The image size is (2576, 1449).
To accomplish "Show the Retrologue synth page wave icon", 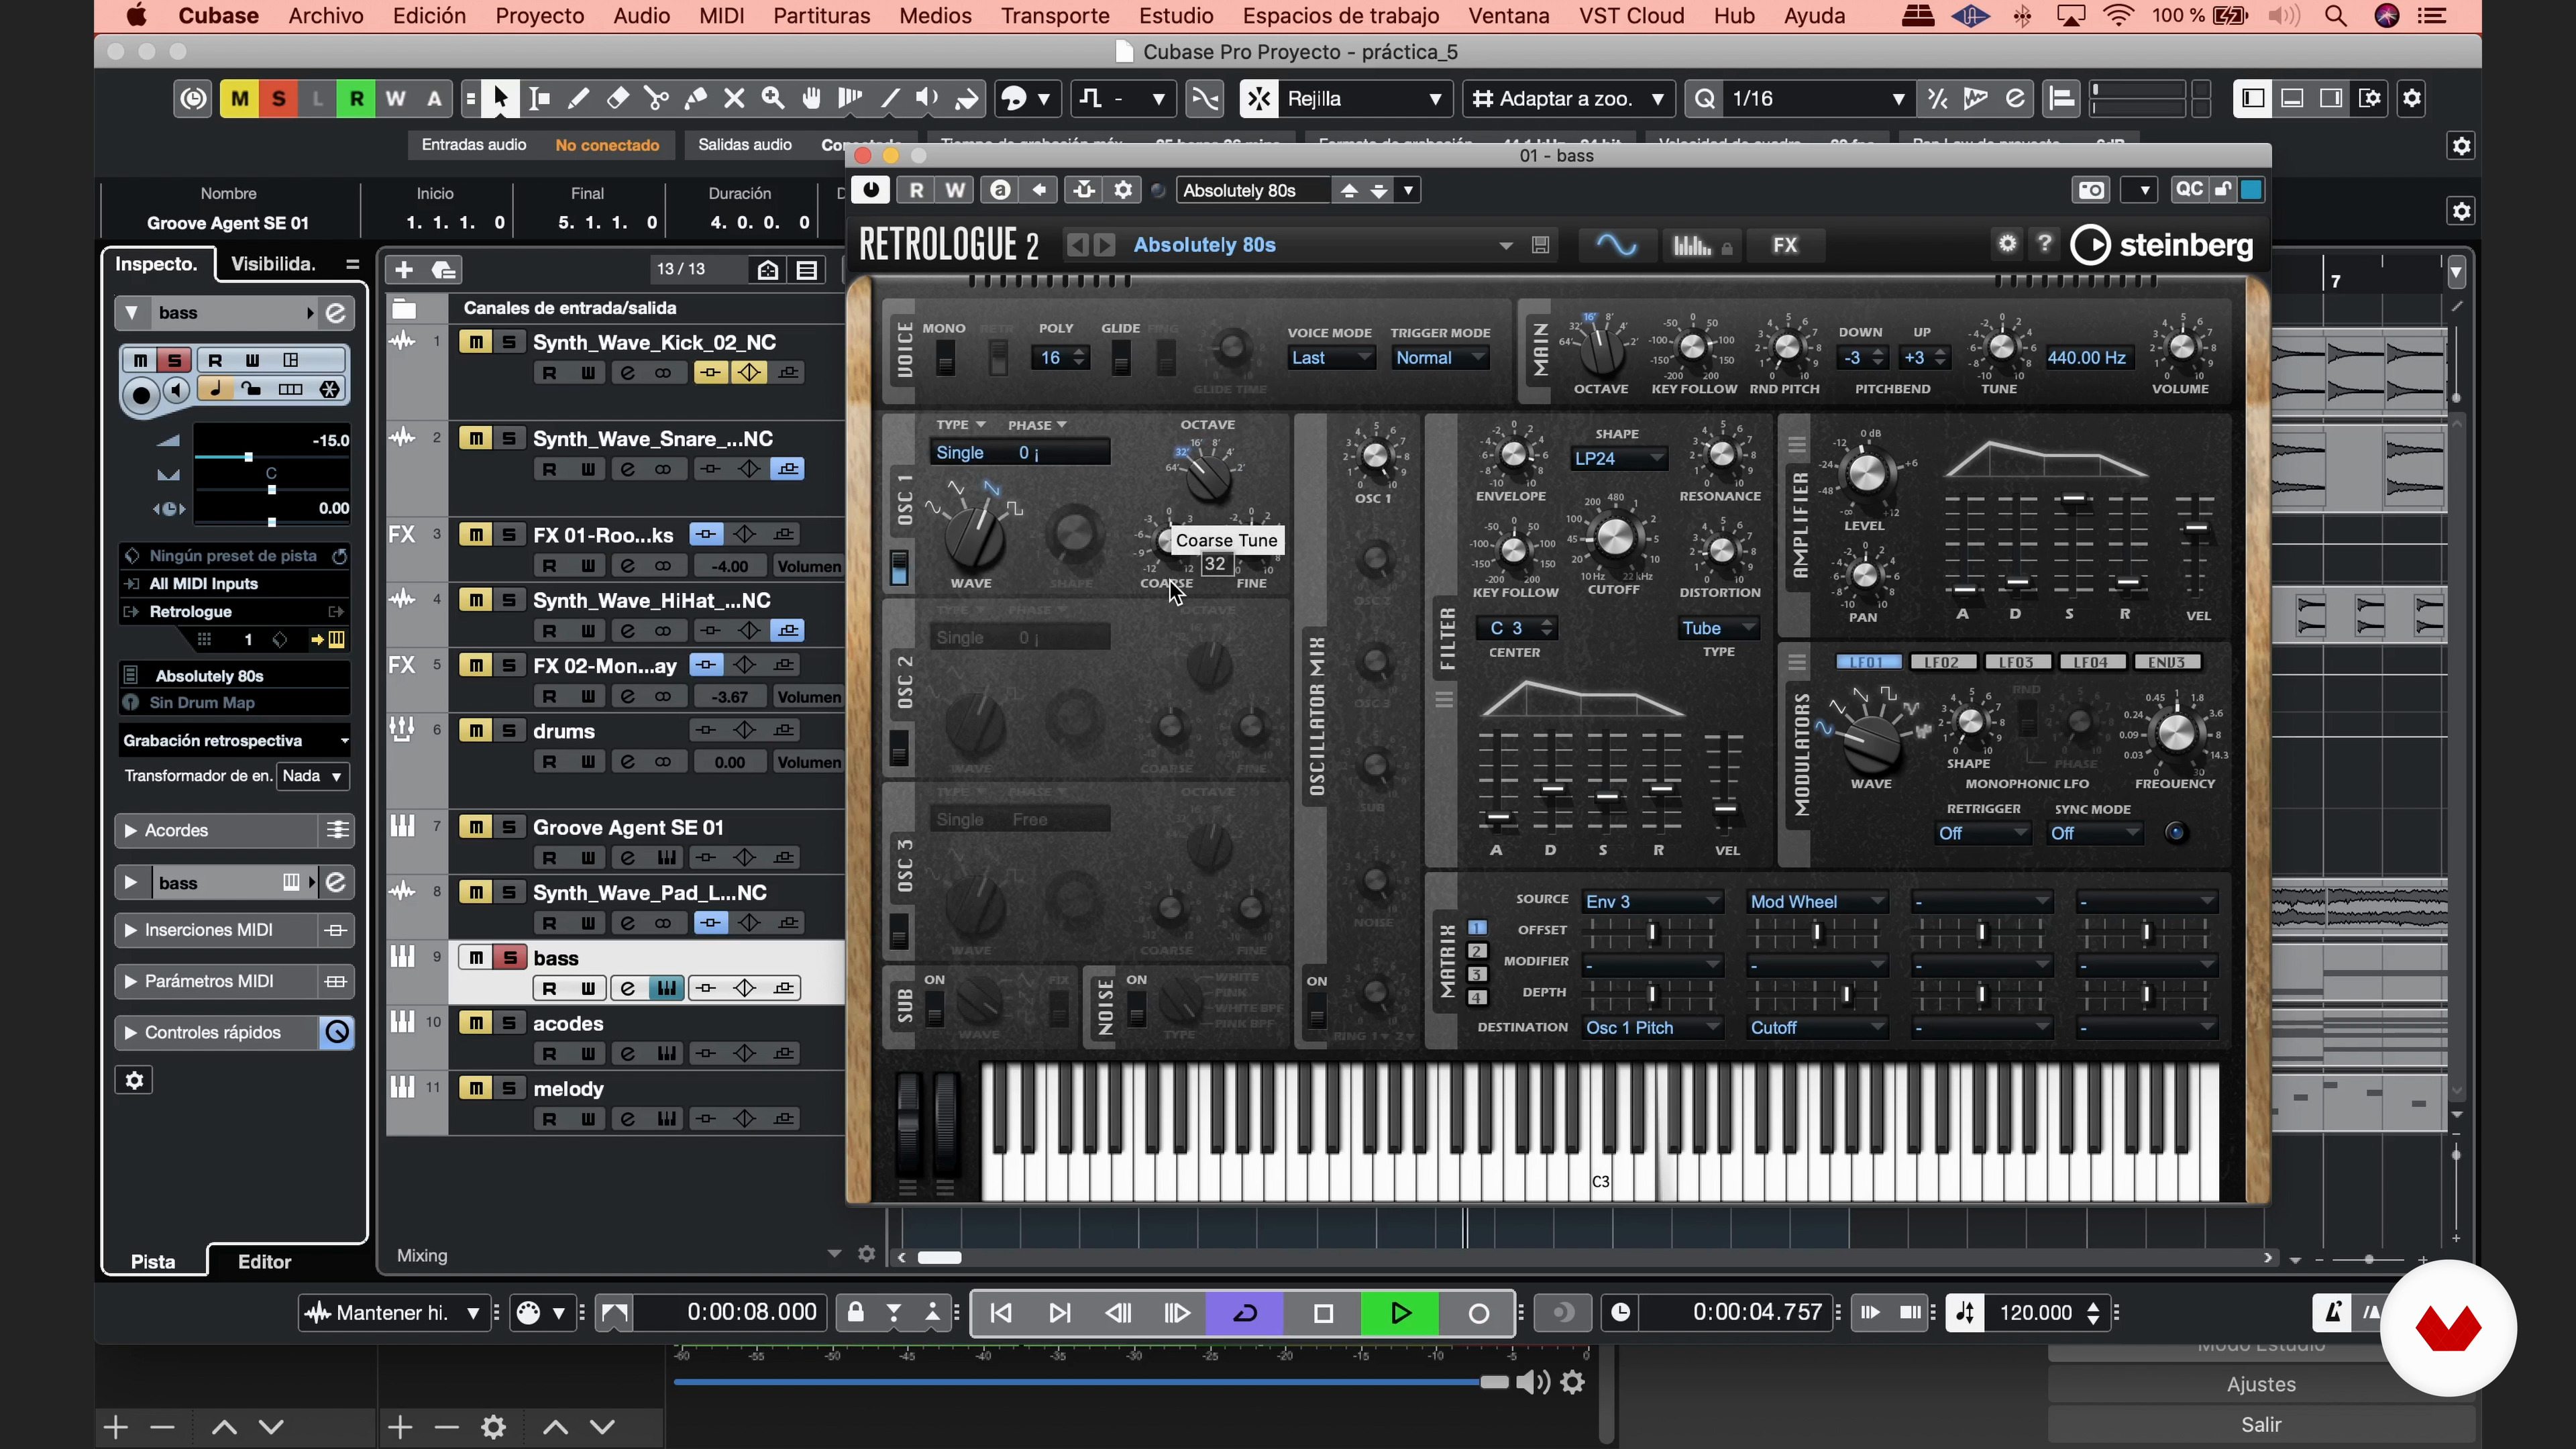I will pos(1616,245).
